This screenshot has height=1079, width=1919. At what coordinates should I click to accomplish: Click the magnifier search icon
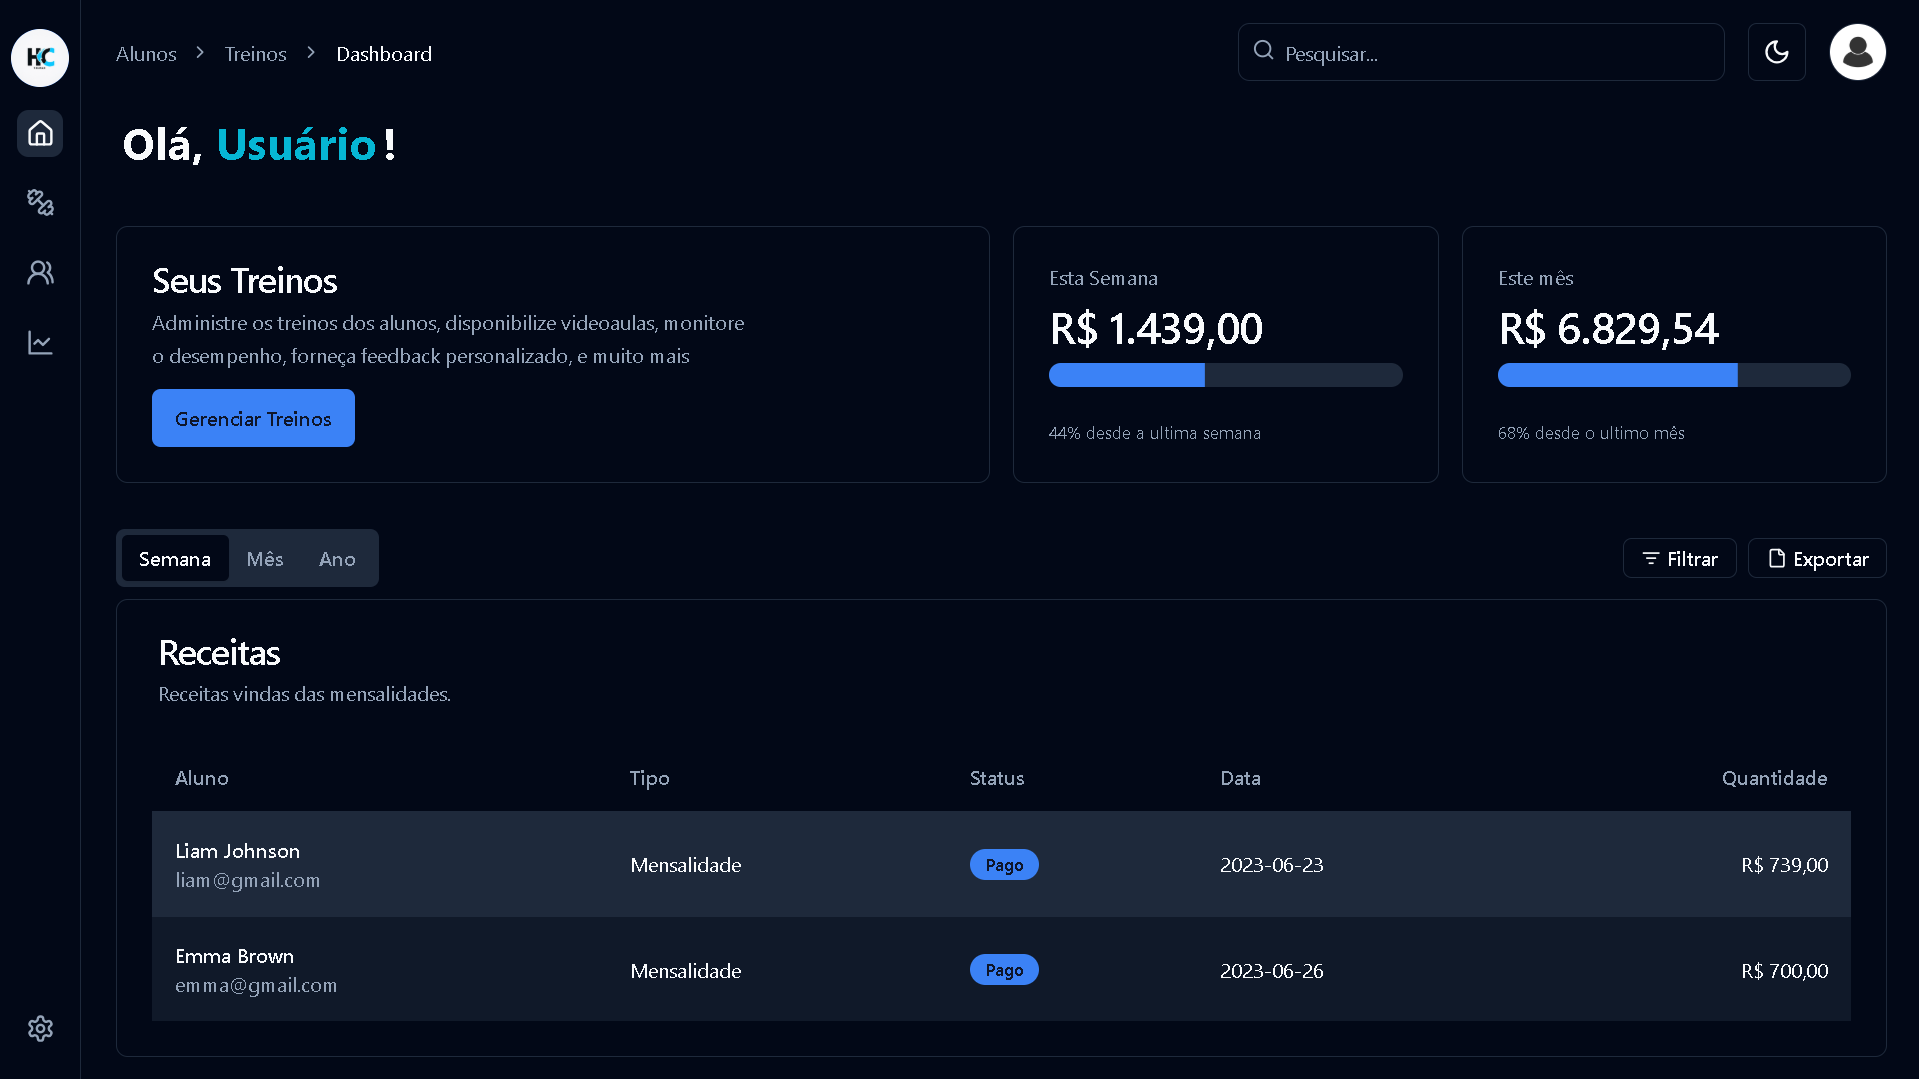coord(1263,51)
